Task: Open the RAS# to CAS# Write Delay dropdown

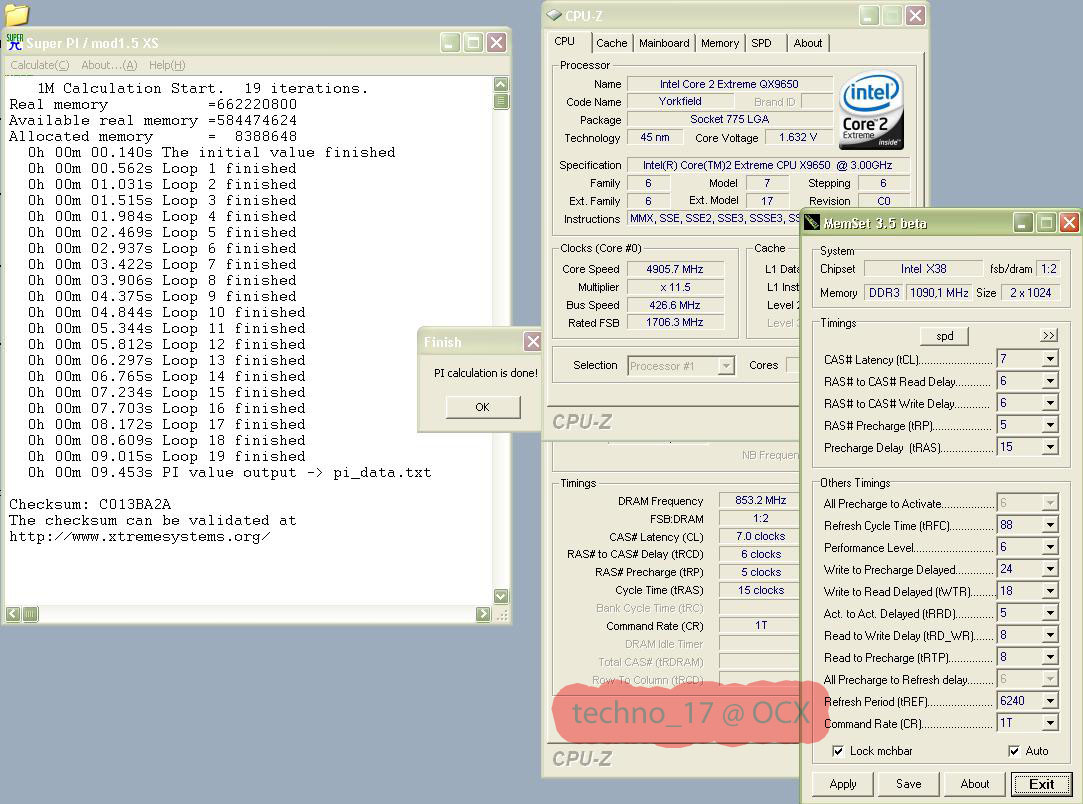Action: tap(1050, 403)
